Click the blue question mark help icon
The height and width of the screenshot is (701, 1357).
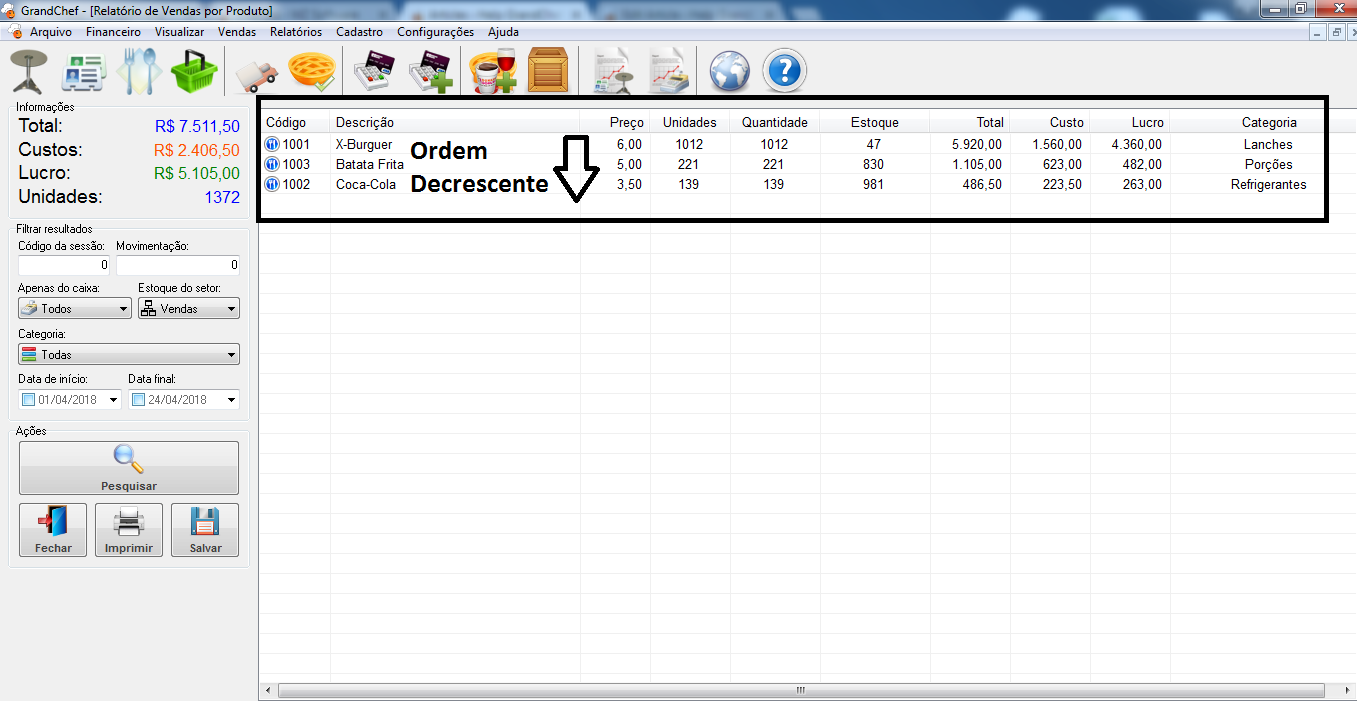click(x=784, y=72)
